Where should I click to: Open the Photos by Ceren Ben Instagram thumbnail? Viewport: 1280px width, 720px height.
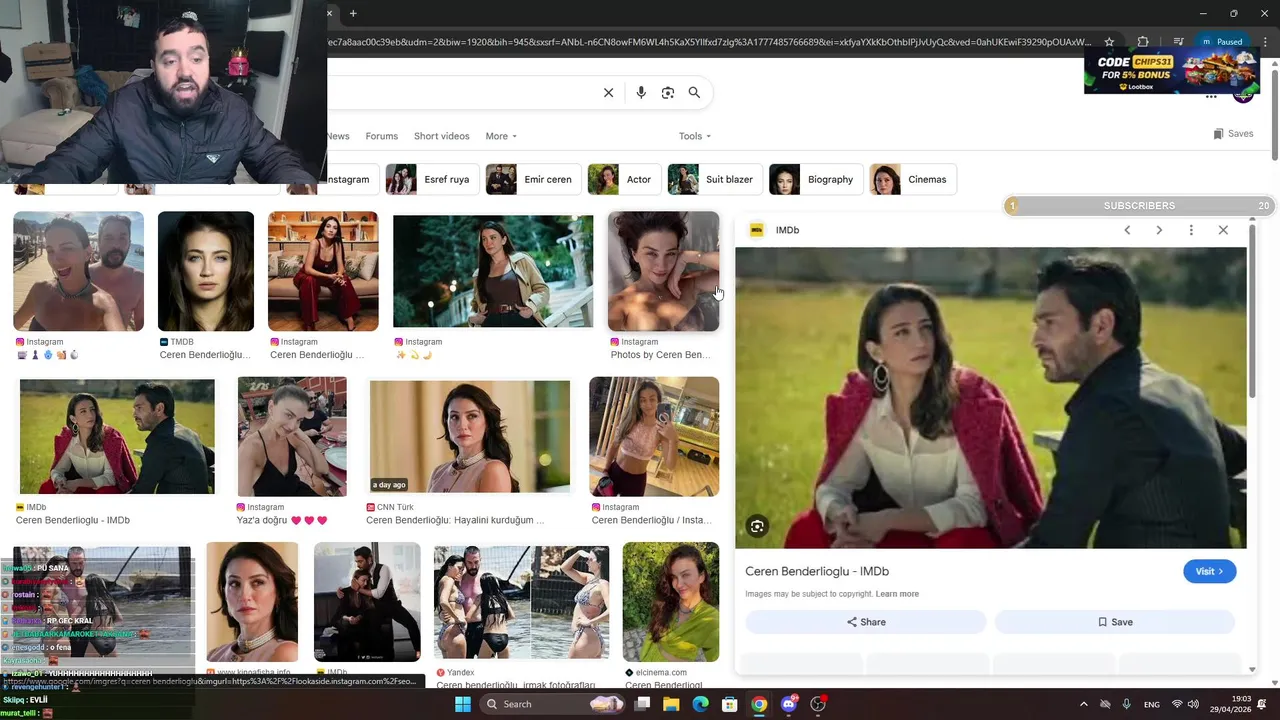[x=663, y=271]
